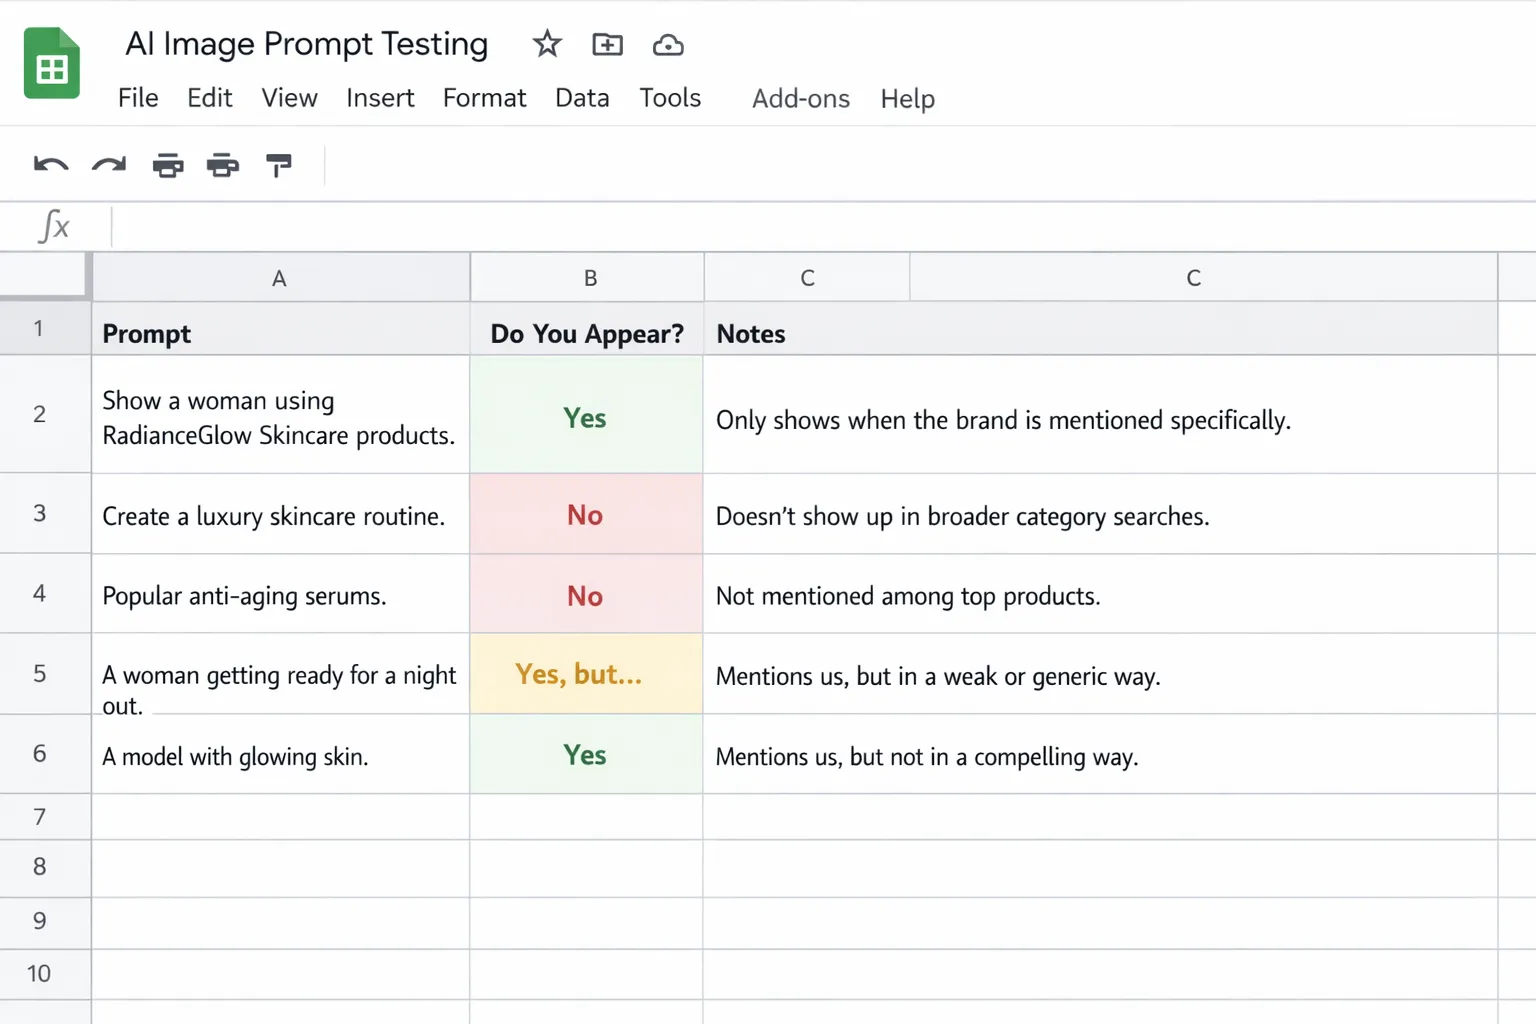Redo the last action

[x=108, y=165]
